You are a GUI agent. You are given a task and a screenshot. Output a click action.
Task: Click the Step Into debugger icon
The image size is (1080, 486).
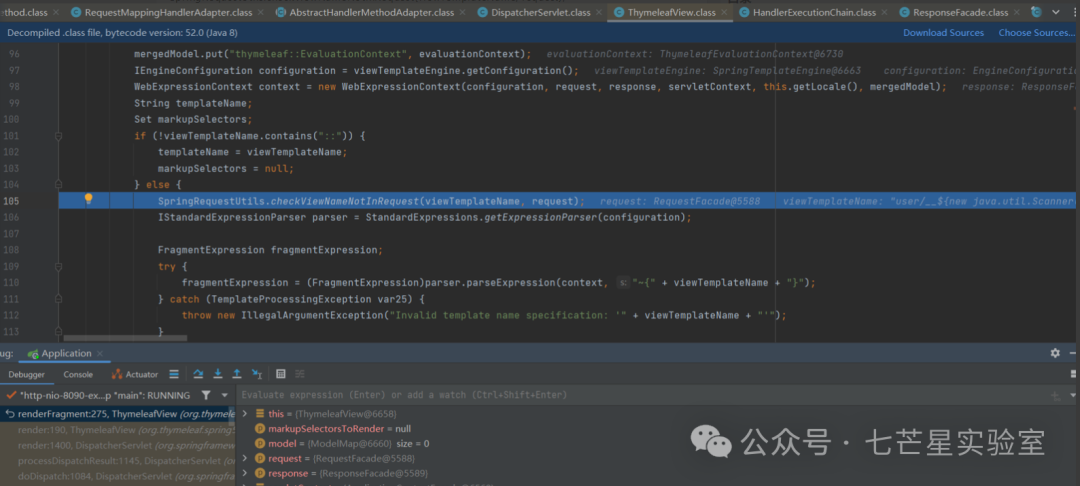[218, 374]
